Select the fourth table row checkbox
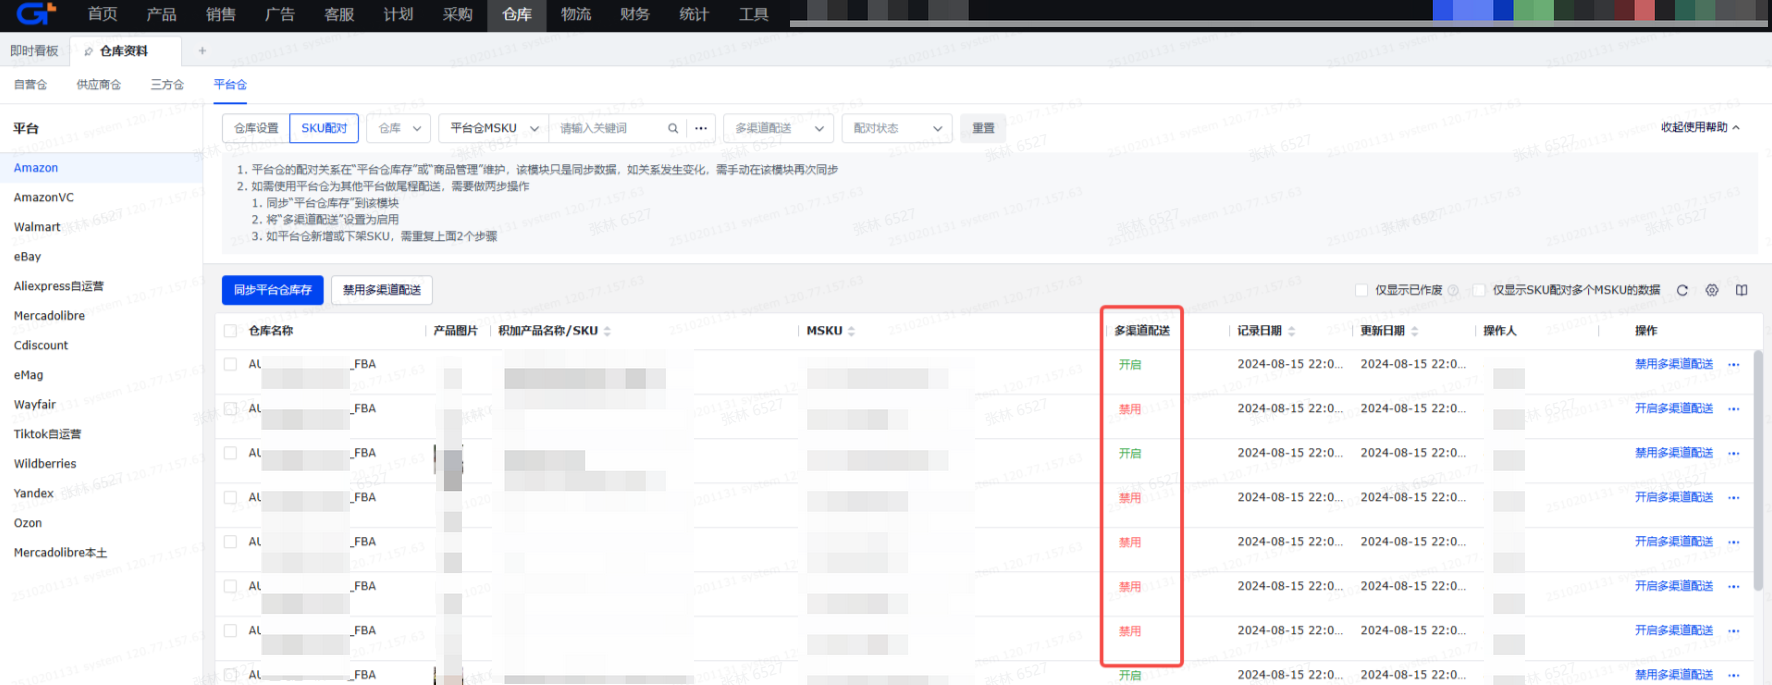The height and width of the screenshot is (685, 1772). click(x=230, y=497)
